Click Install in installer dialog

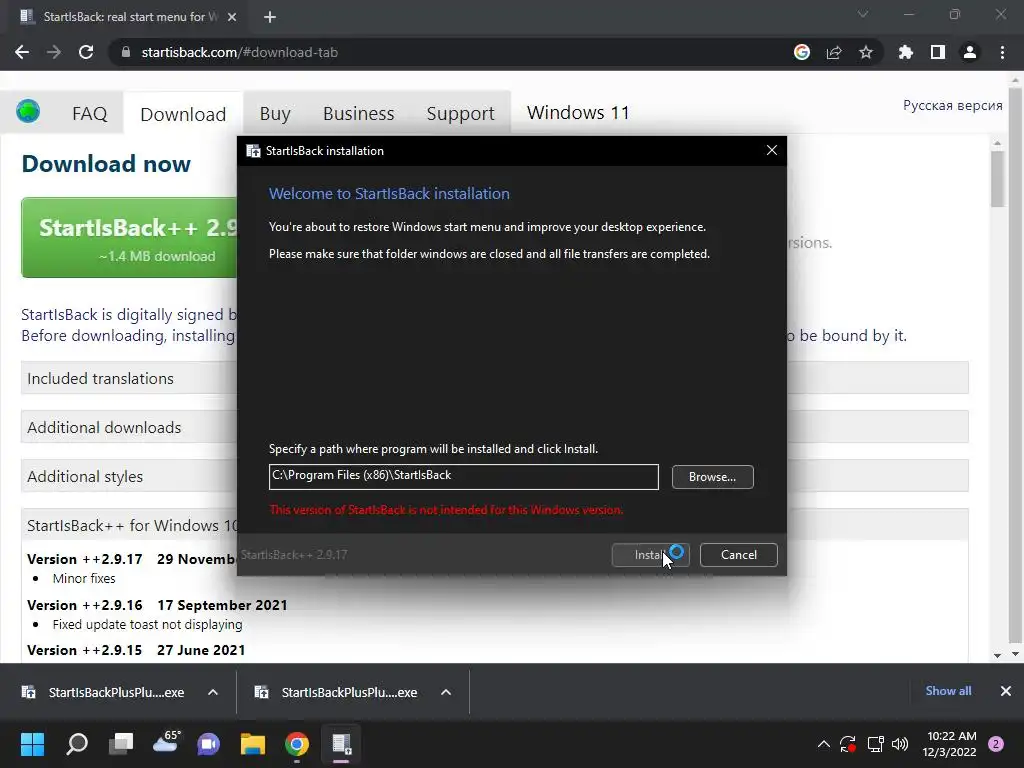click(650, 554)
